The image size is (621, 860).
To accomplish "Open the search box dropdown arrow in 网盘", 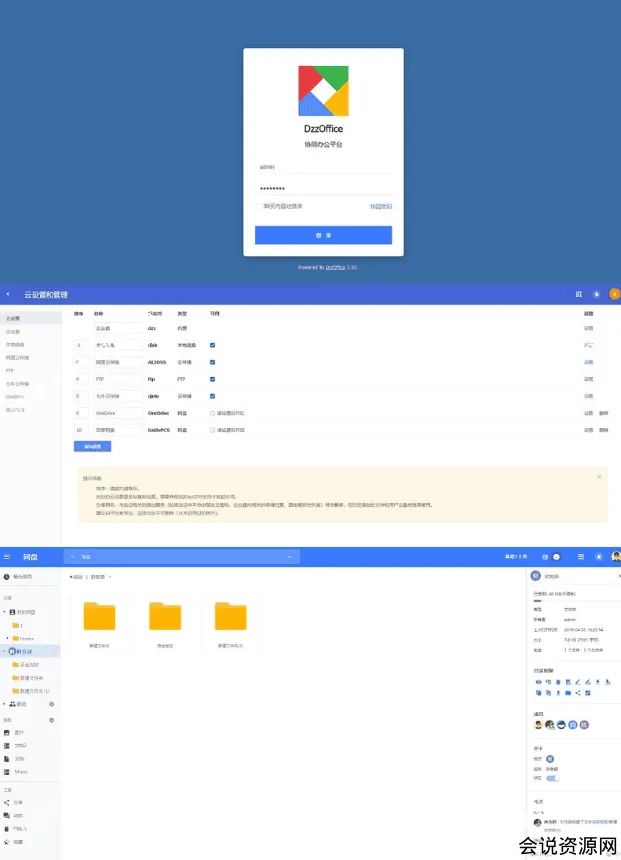I will (x=290, y=557).
